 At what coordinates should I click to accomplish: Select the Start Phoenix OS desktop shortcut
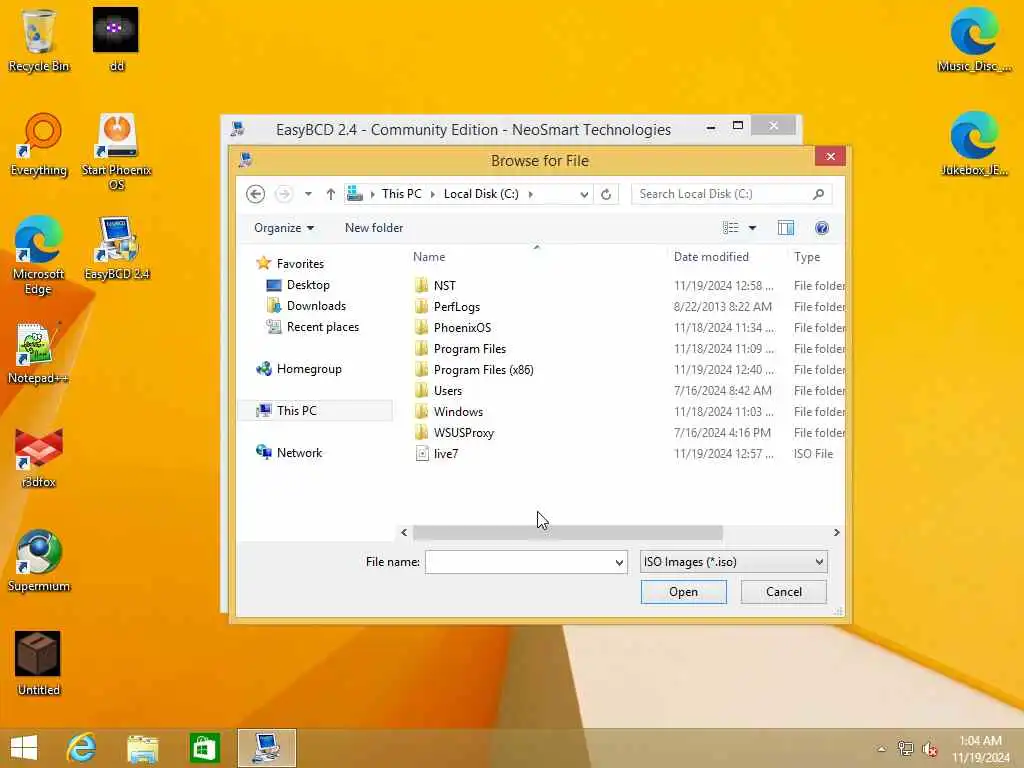(x=116, y=152)
